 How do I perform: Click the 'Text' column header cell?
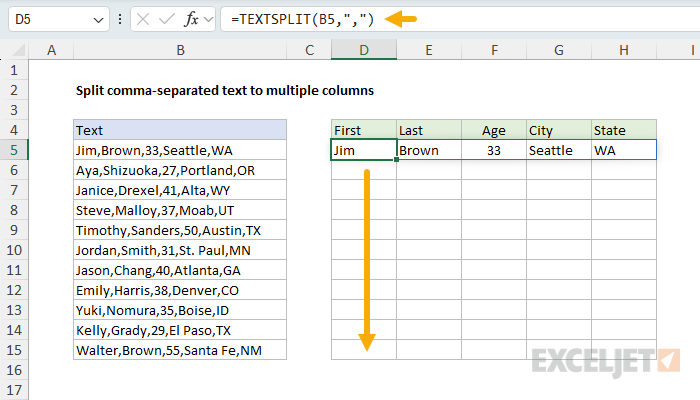tap(179, 130)
